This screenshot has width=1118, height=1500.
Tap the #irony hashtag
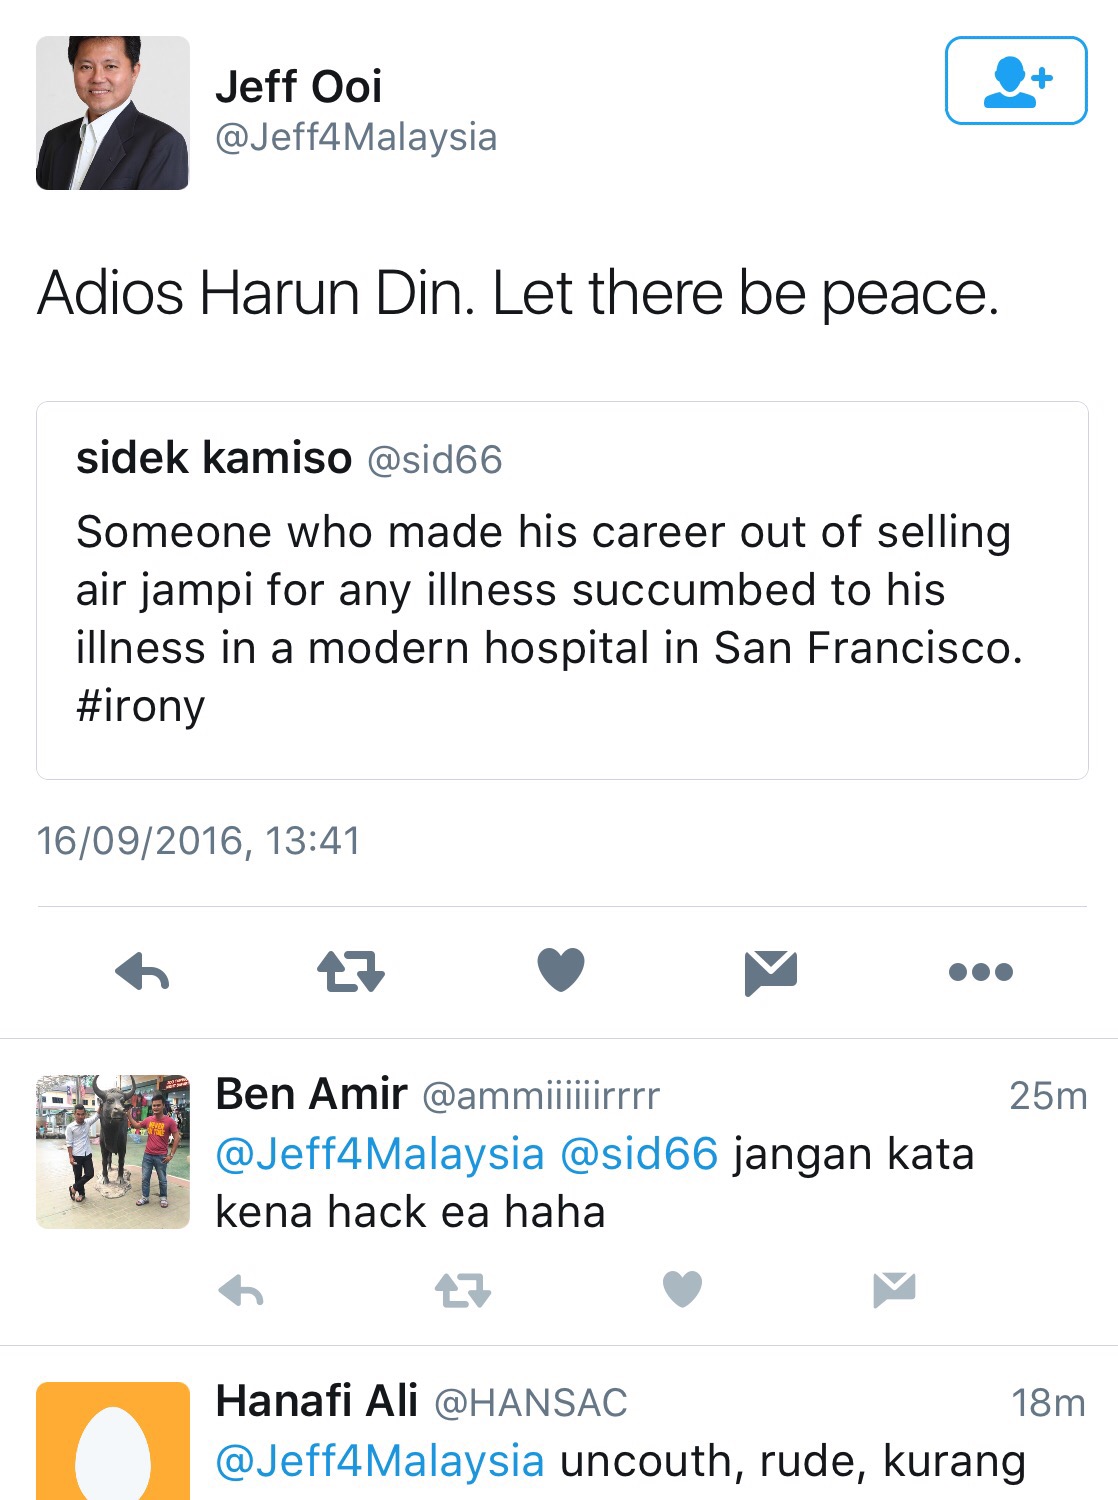140,706
